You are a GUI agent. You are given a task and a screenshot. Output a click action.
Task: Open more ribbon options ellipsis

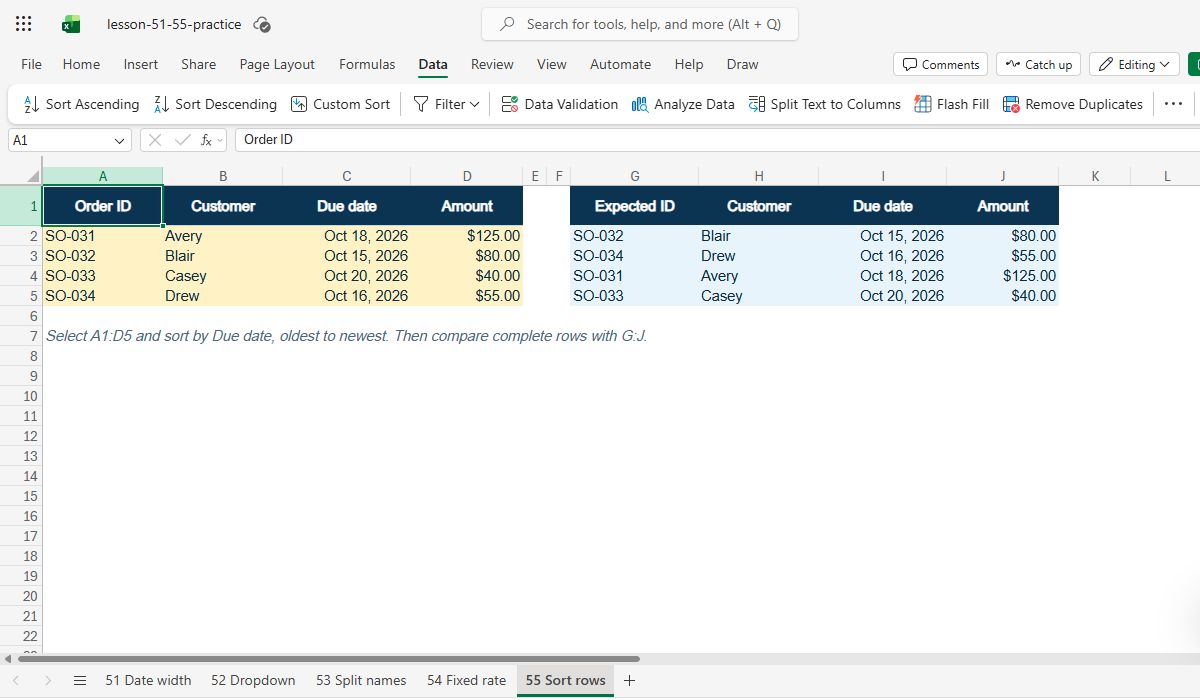click(x=1174, y=104)
